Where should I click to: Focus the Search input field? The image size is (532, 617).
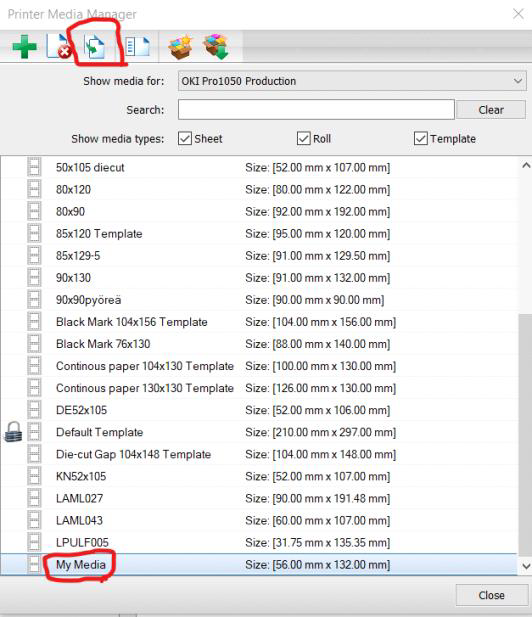[x=316, y=109]
